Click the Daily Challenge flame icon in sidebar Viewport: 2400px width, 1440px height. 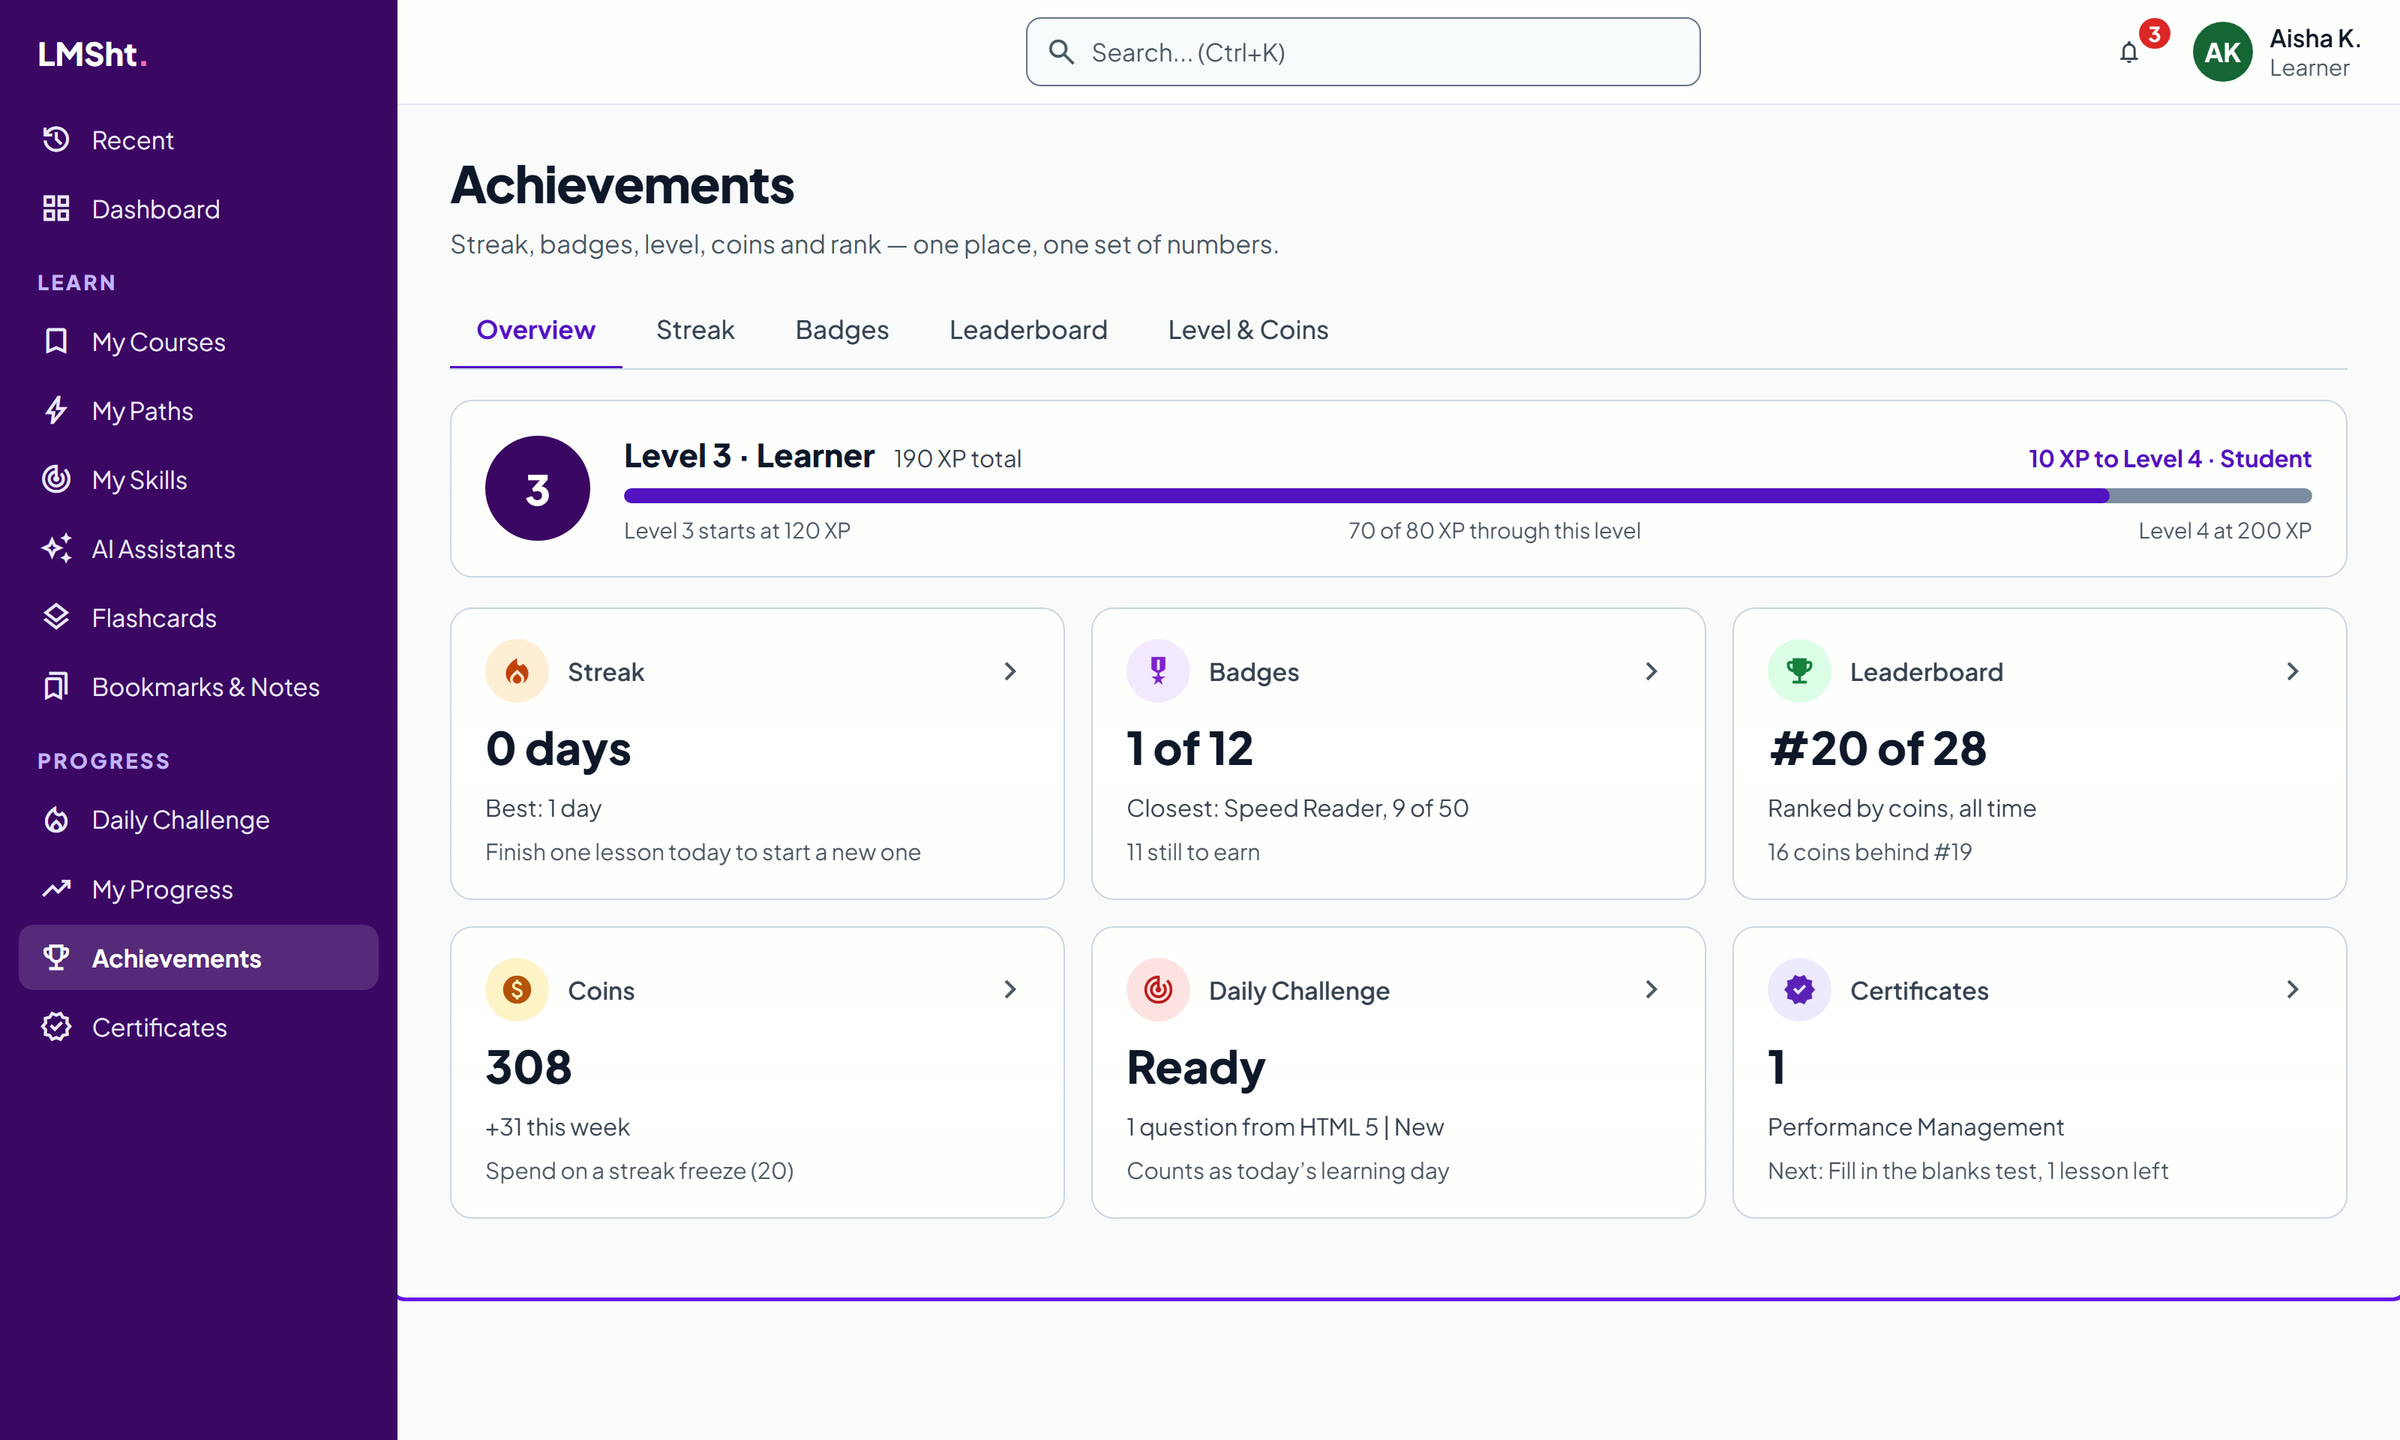(x=56, y=820)
